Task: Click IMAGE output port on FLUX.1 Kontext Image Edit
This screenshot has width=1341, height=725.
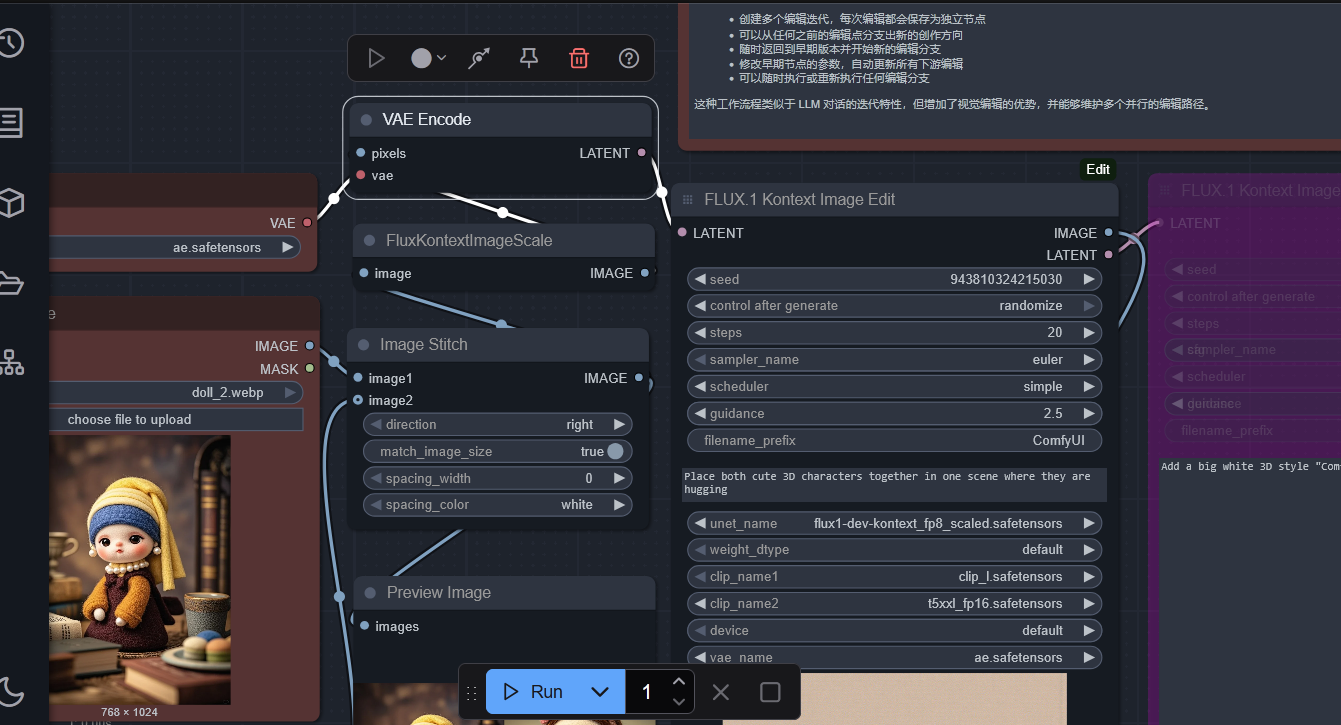Action: pos(1108,233)
